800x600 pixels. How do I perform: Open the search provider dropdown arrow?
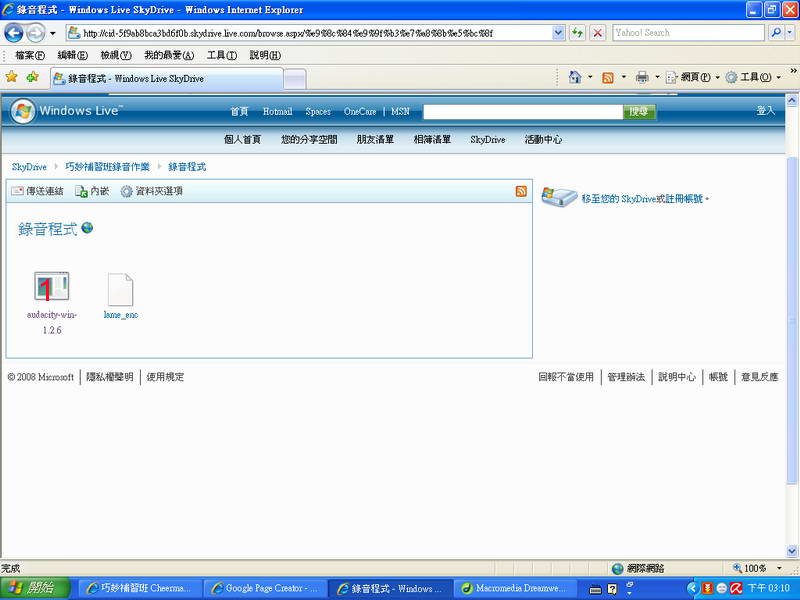[x=789, y=33]
